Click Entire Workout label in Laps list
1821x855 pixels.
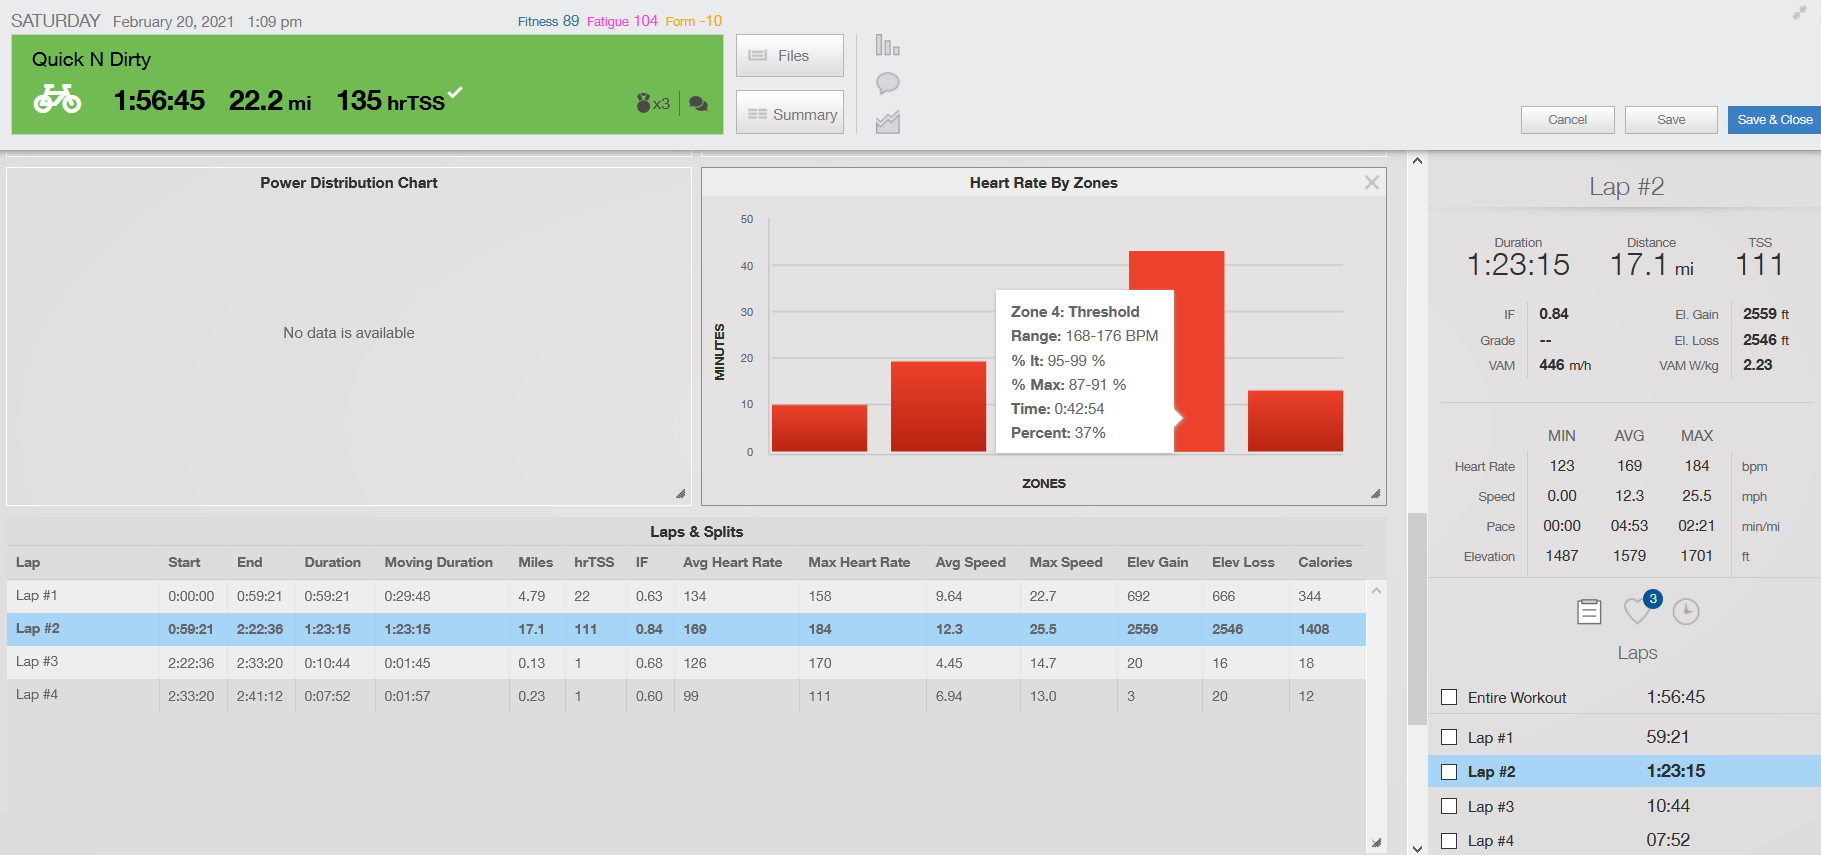[x=1517, y=697]
